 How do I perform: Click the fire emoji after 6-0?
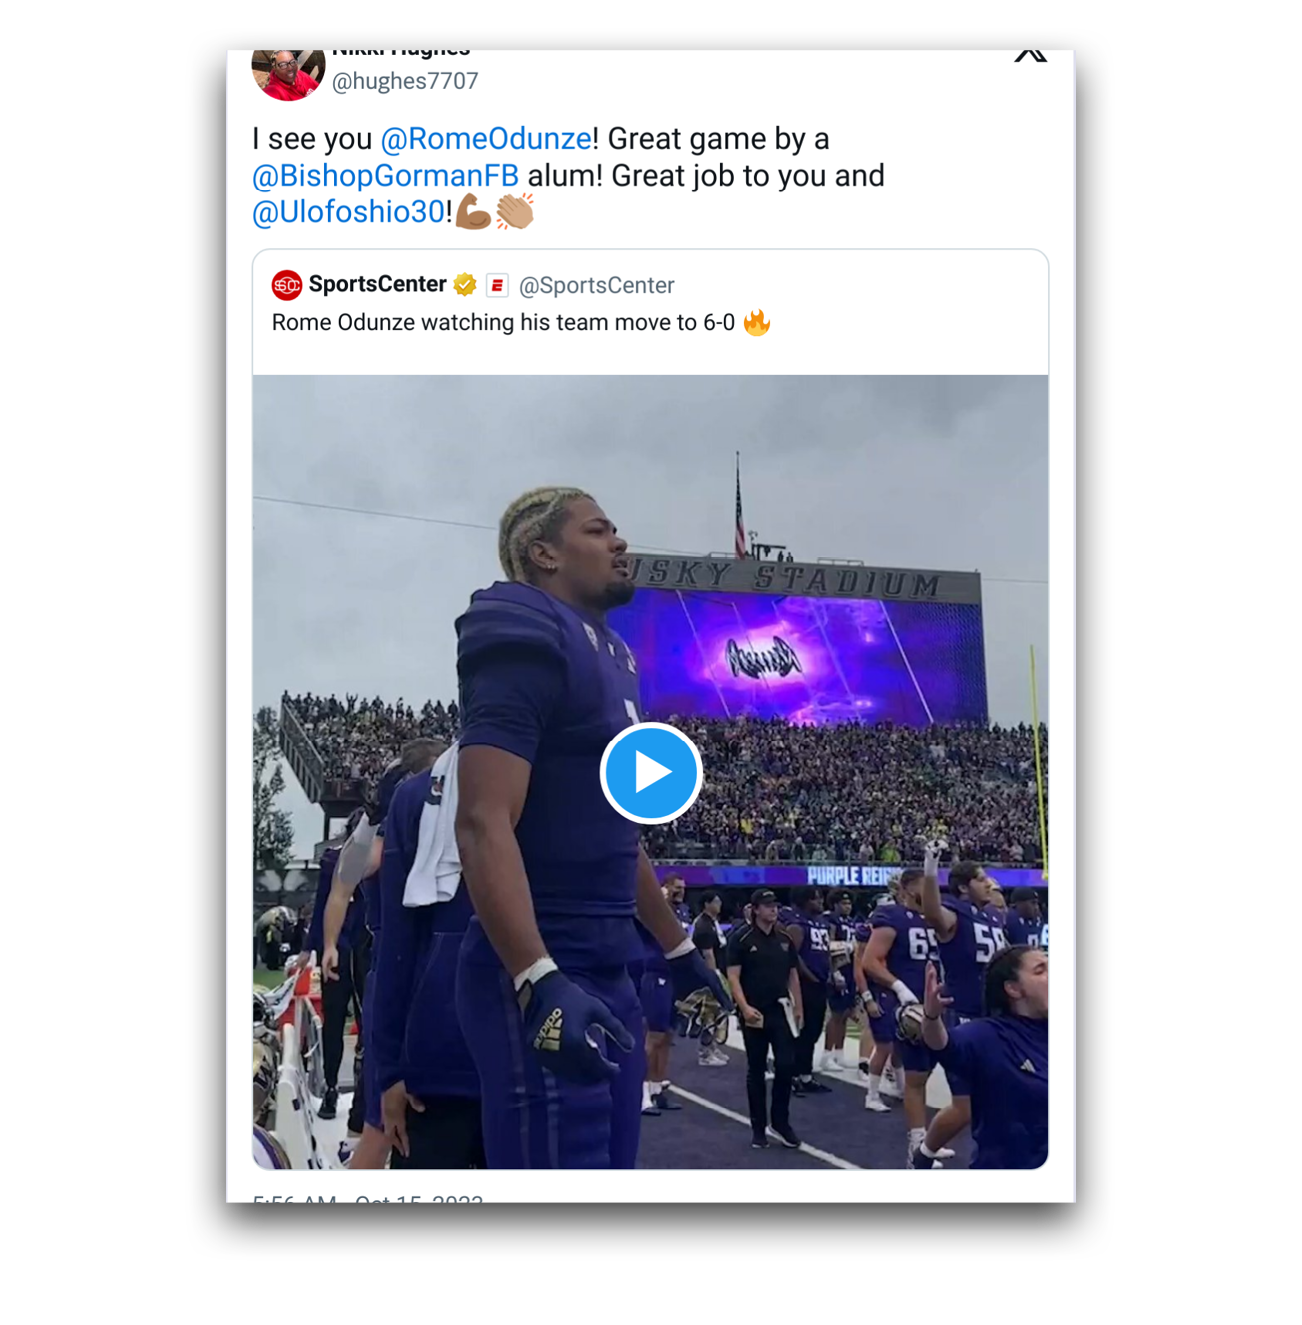757,323
